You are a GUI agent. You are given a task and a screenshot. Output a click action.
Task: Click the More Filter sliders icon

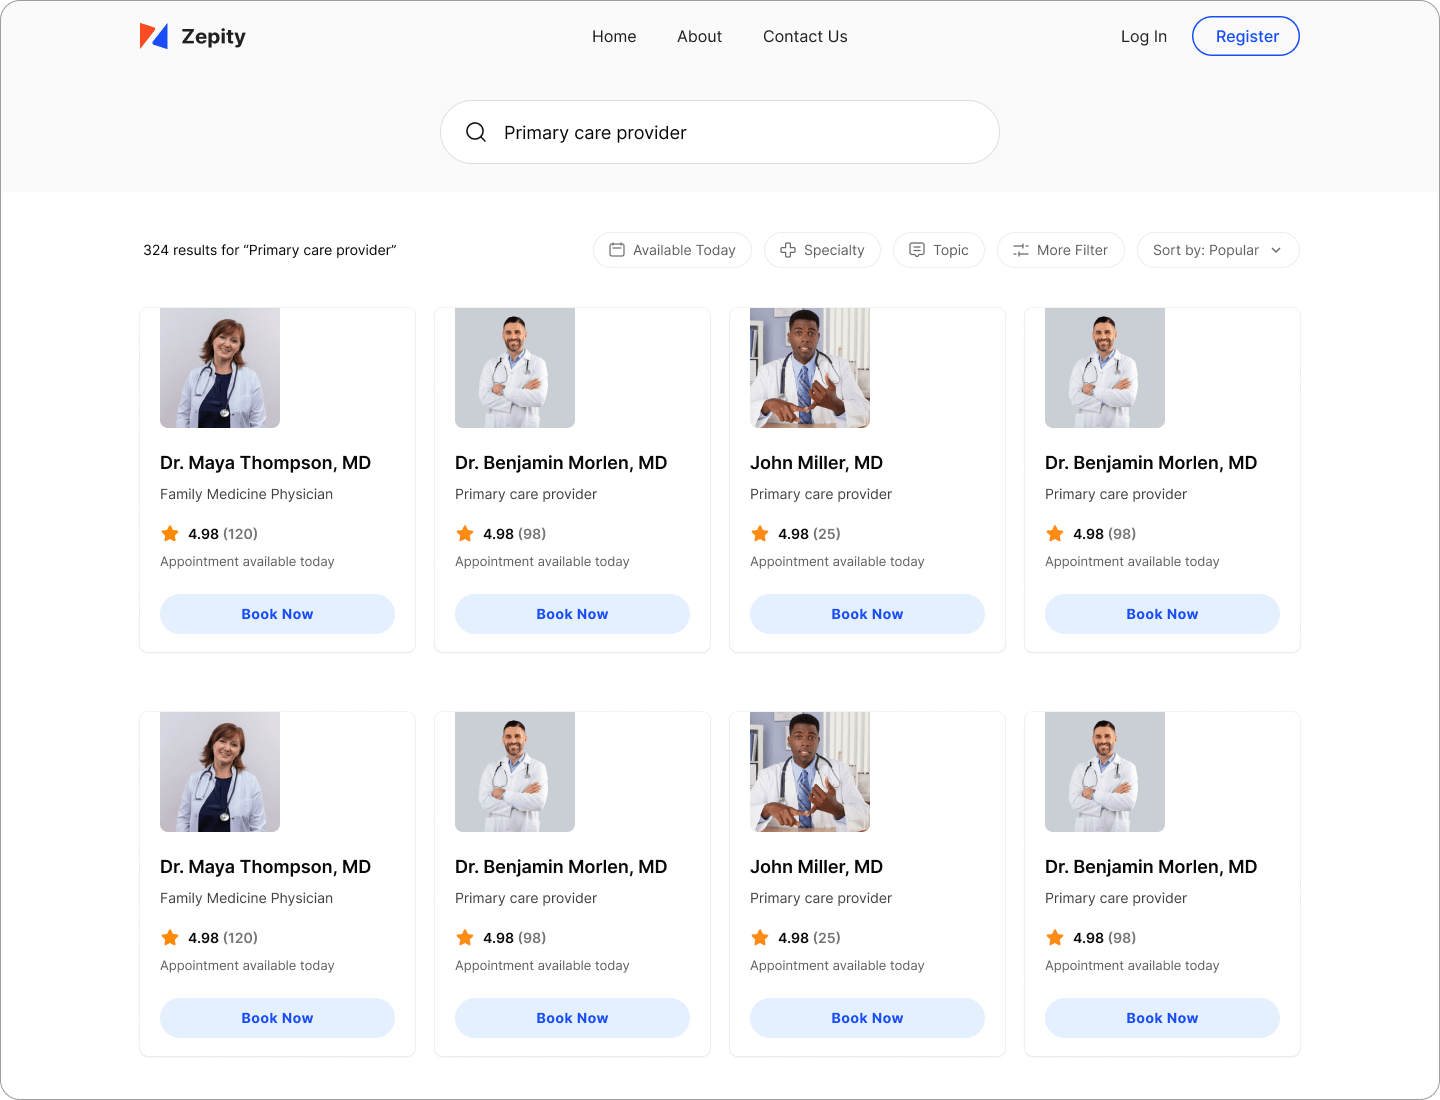(1021, 250)
